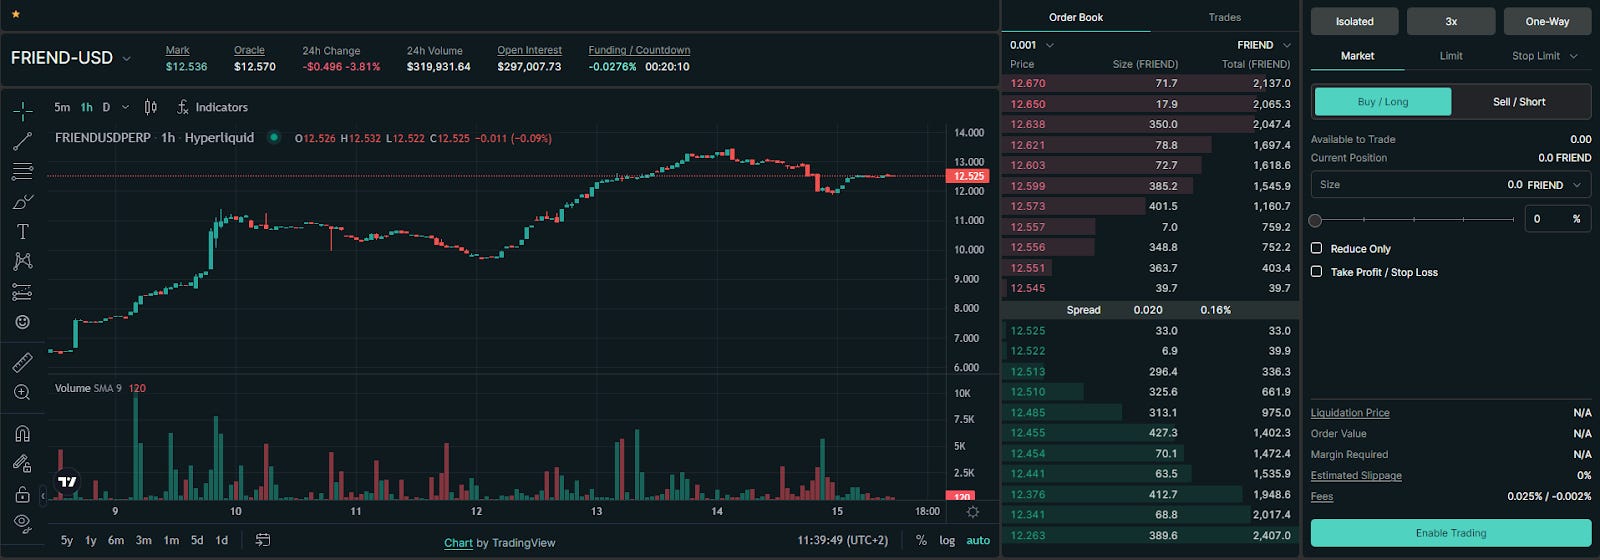Viewport: 1600px width, 560px height.
Task: Open the 0.001 price grouping dropdown
Action: pos(1032,45)
